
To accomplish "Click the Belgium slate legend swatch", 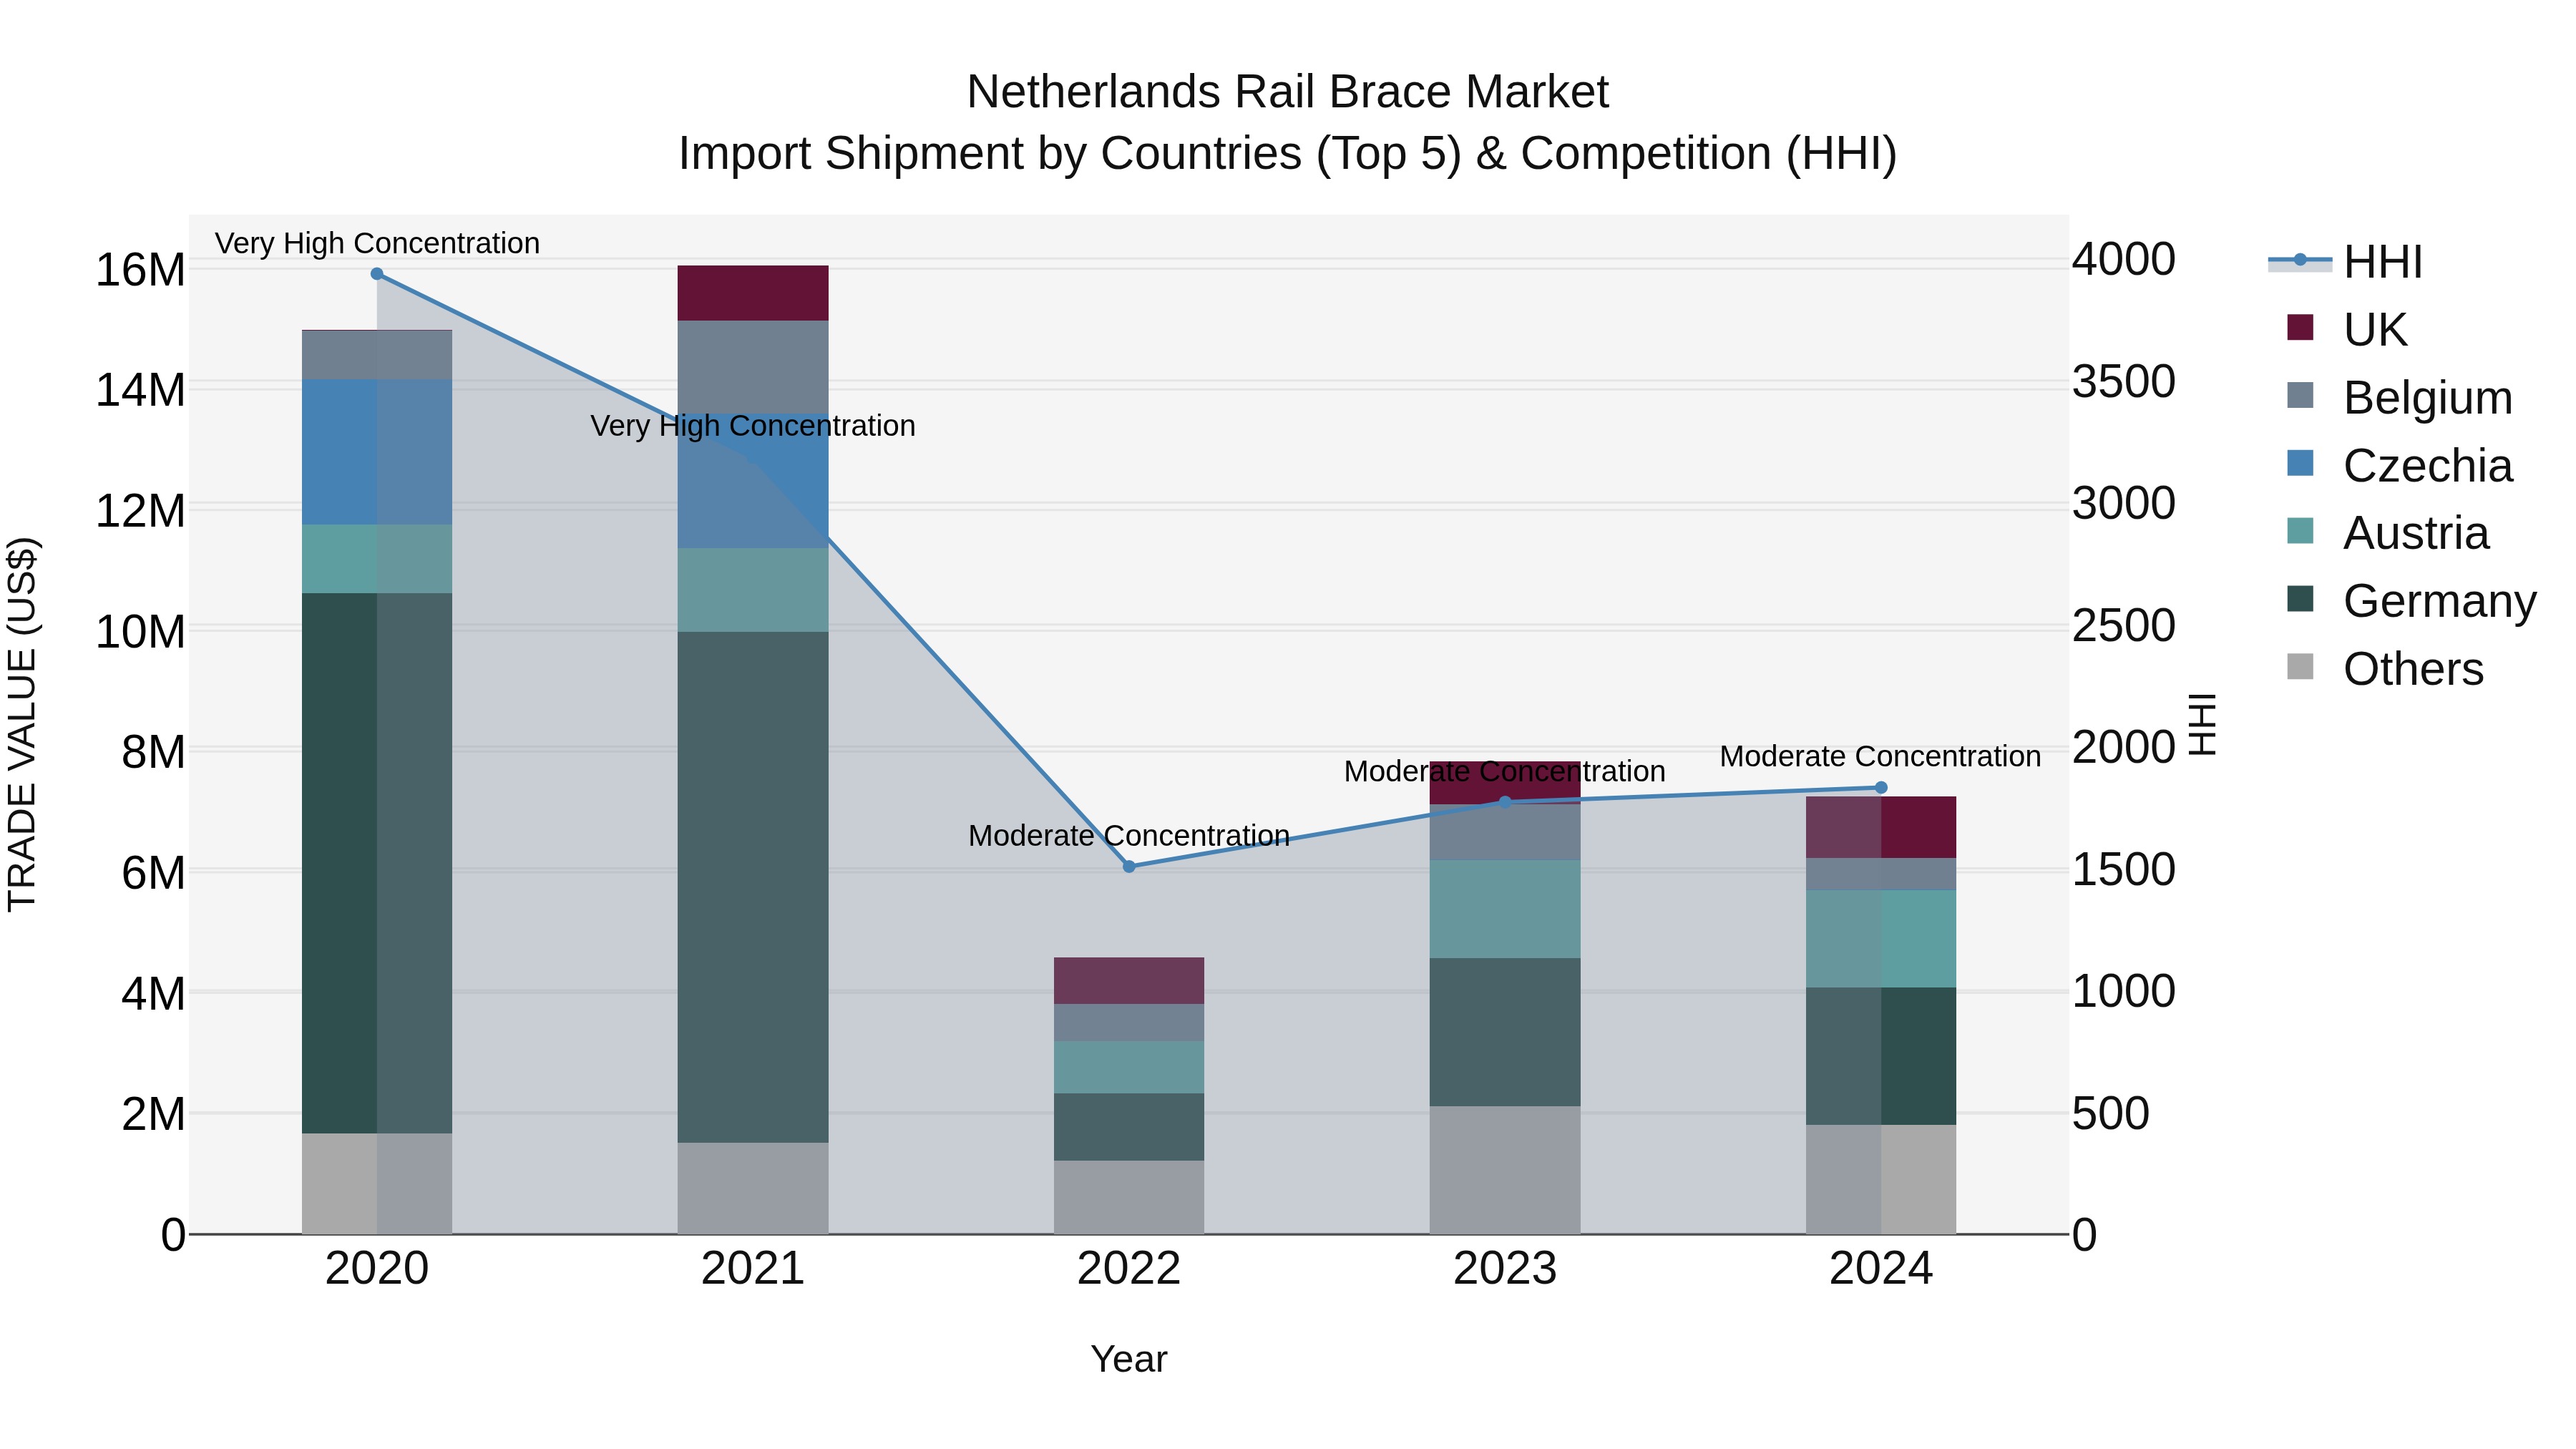I will [2300, 395].
